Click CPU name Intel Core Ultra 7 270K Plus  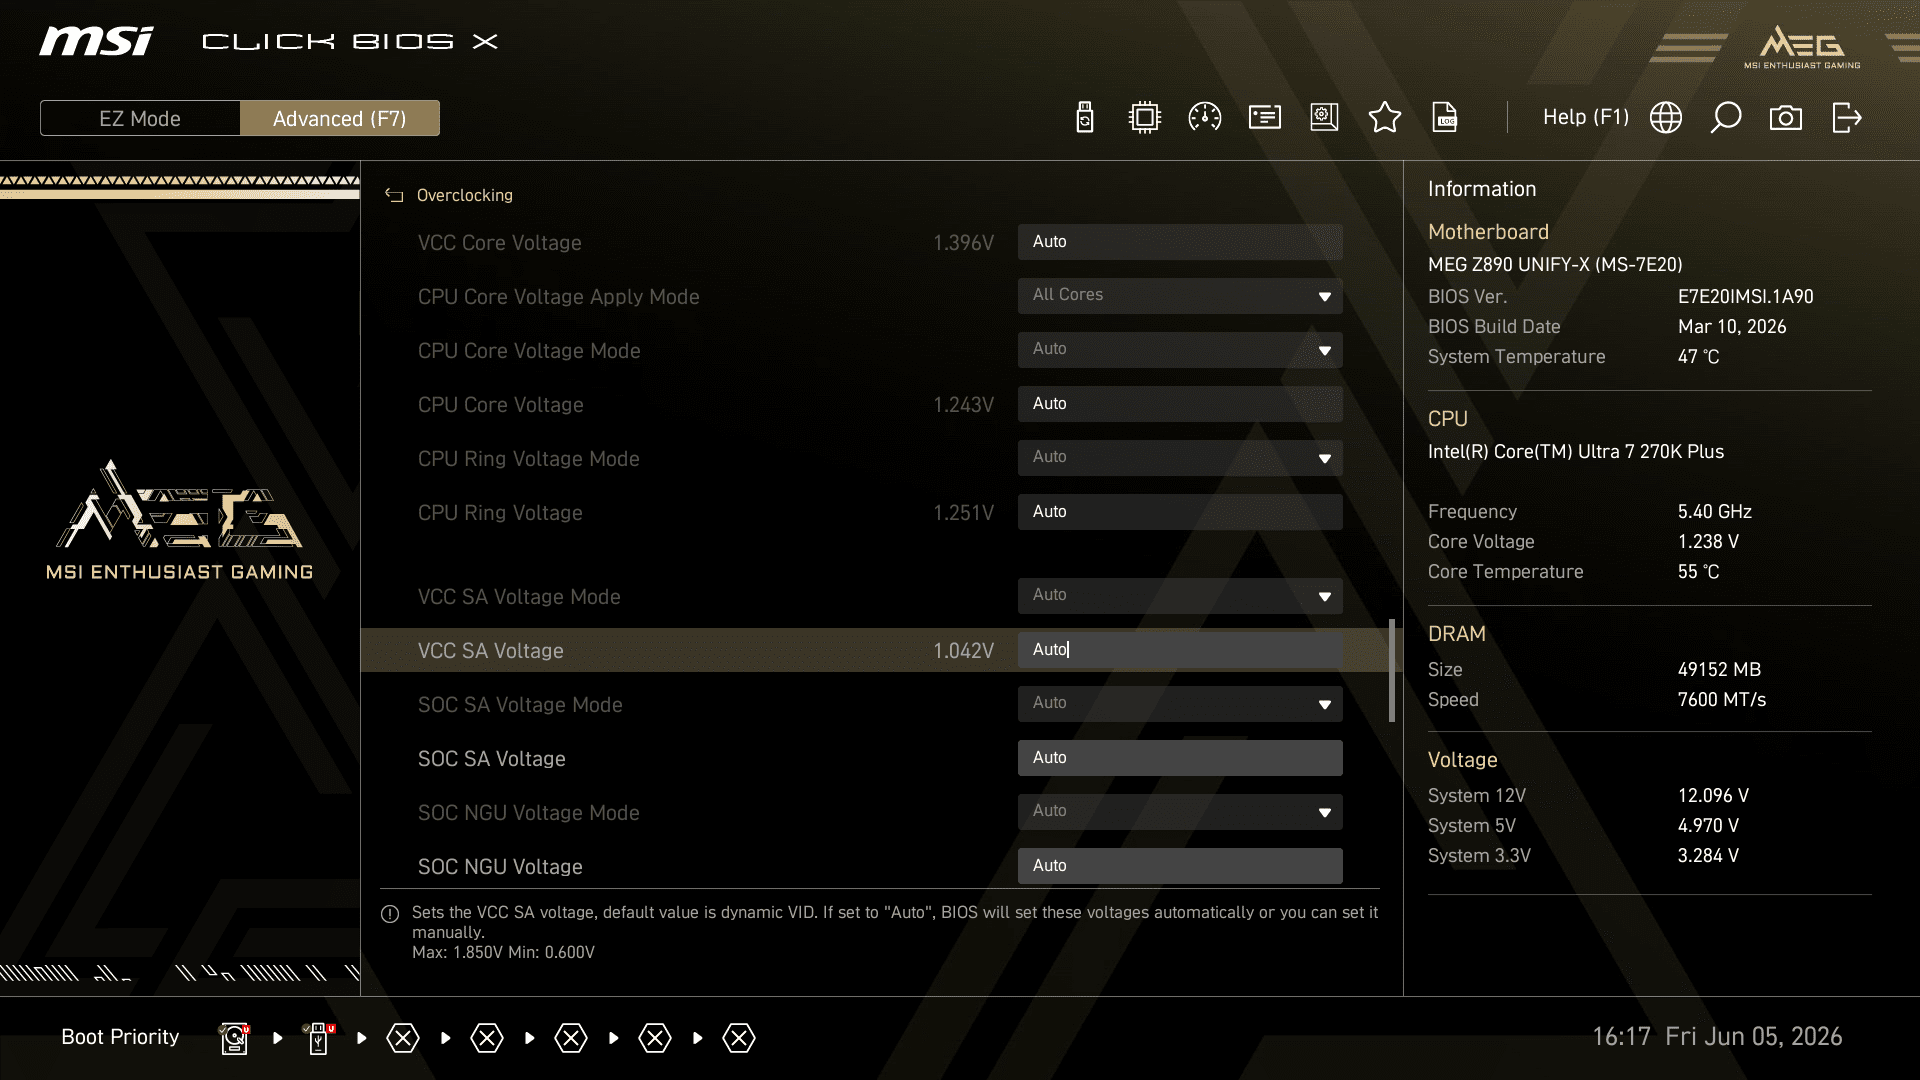click(1576, 452)
